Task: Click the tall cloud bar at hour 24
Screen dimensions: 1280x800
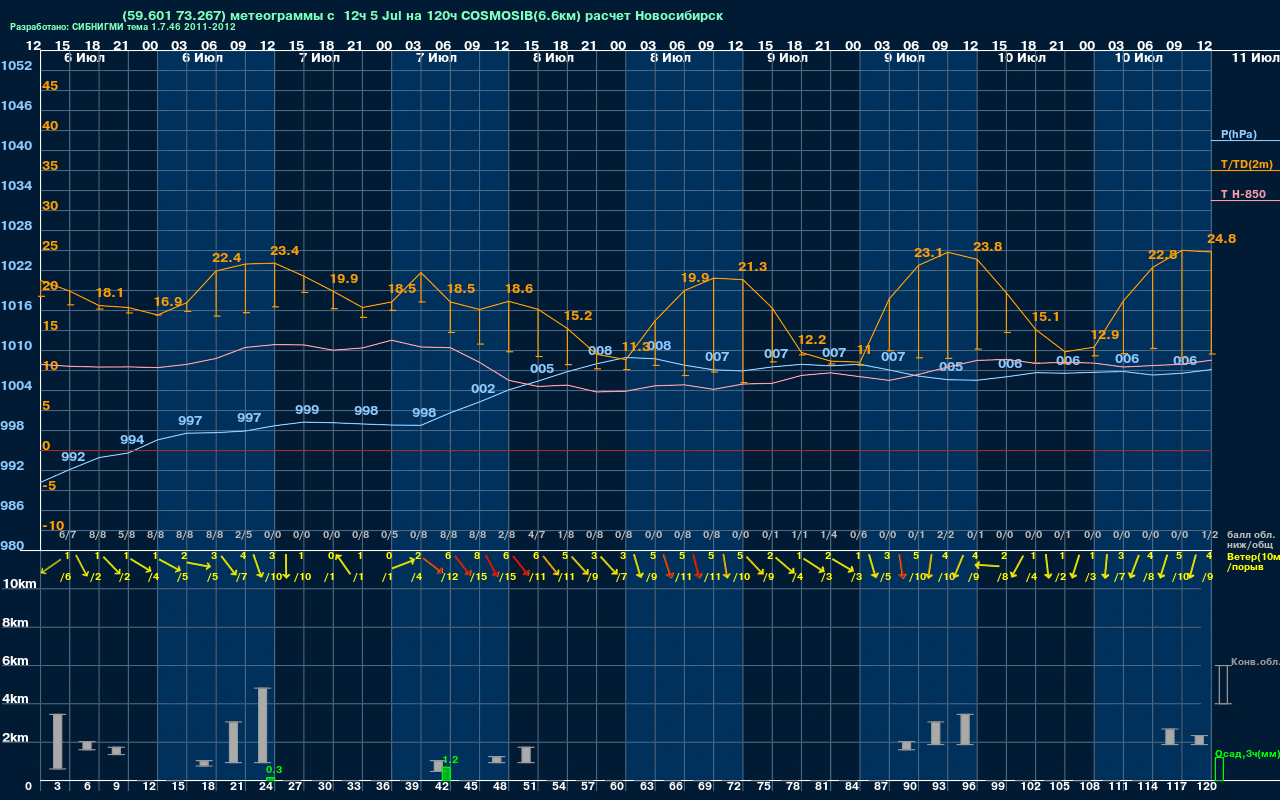Action: (x=262, y=726)
